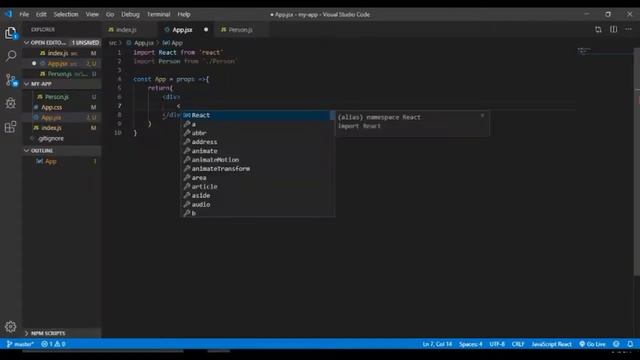Click the code minimap

[605, 51]
